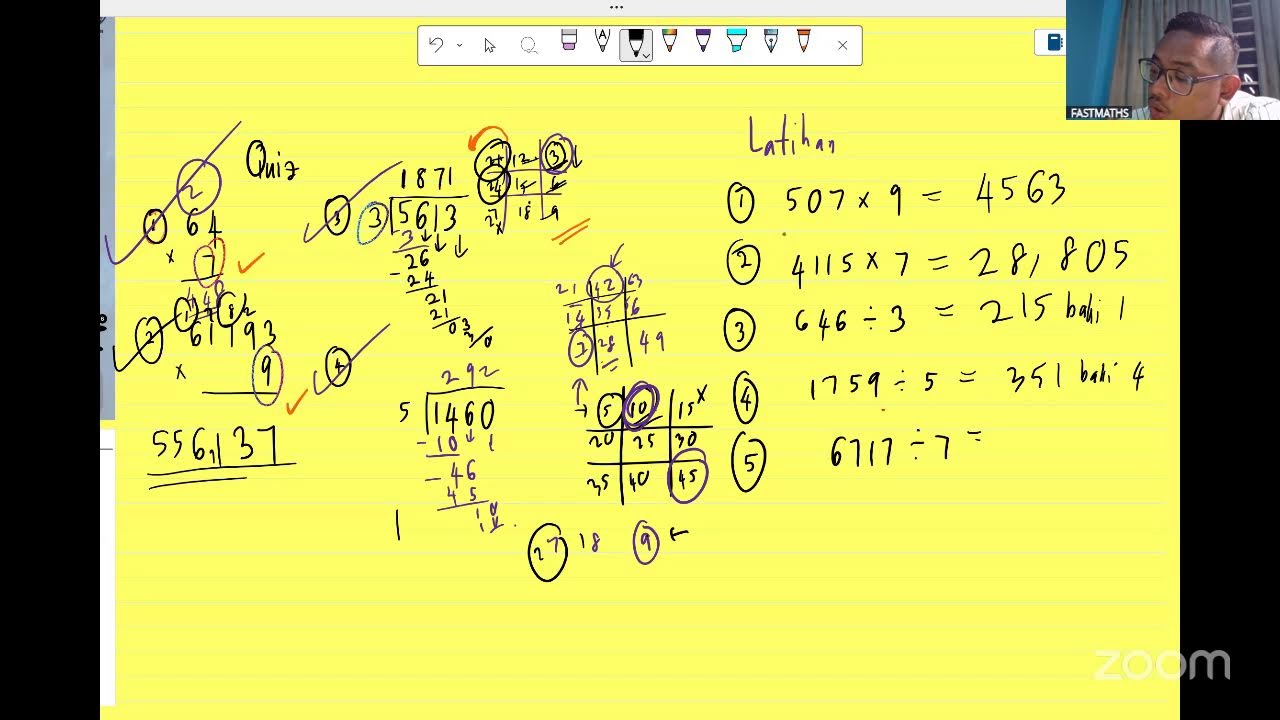Select the Ink to Text pen
The image size is (1280, 720).
pyautogui.click(x=602, y=41)
